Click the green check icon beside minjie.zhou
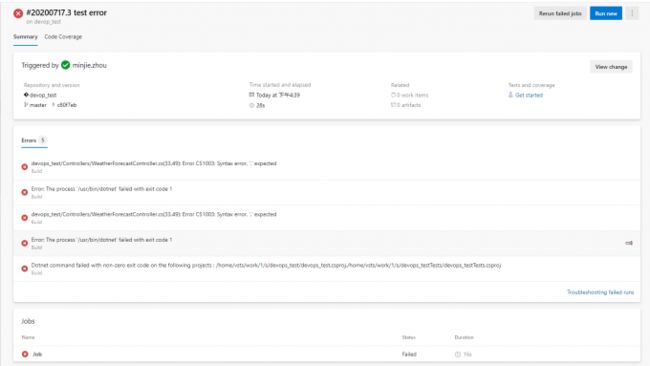 tap(65, 65)
